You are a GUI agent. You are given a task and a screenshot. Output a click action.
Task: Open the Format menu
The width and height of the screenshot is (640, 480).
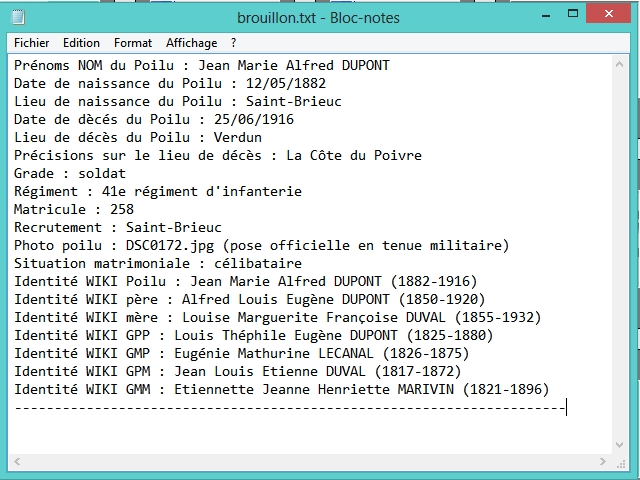coord(133,43)
